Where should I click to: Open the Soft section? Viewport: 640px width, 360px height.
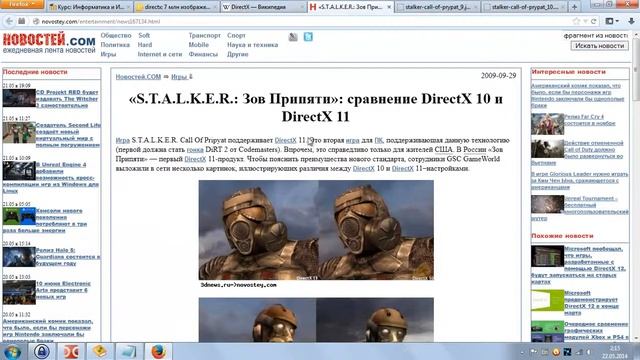144,36
